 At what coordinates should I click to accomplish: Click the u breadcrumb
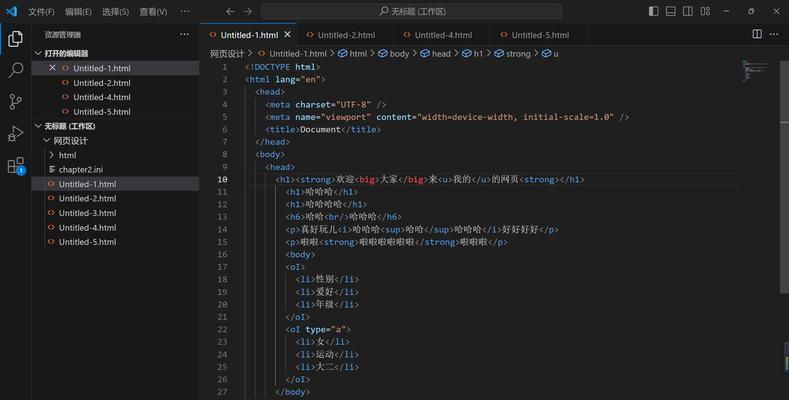pos(550,53)
